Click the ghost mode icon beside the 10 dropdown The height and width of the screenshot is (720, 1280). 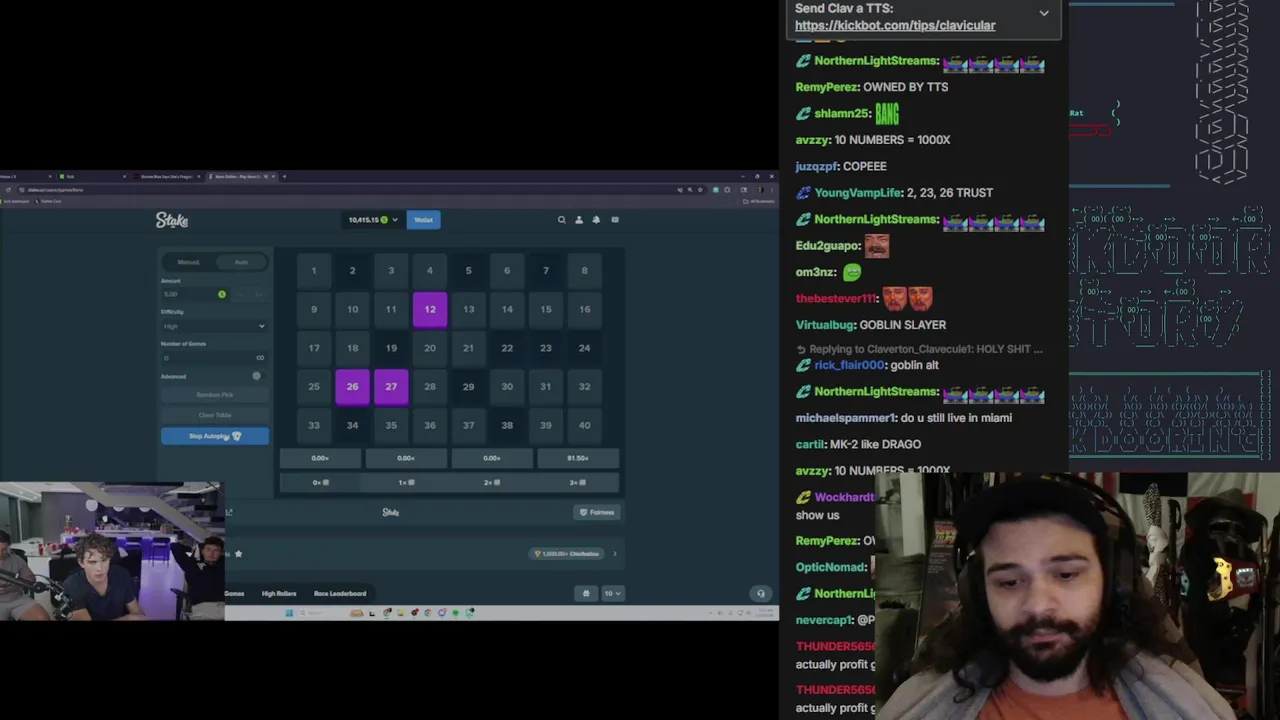pos(586,593)
